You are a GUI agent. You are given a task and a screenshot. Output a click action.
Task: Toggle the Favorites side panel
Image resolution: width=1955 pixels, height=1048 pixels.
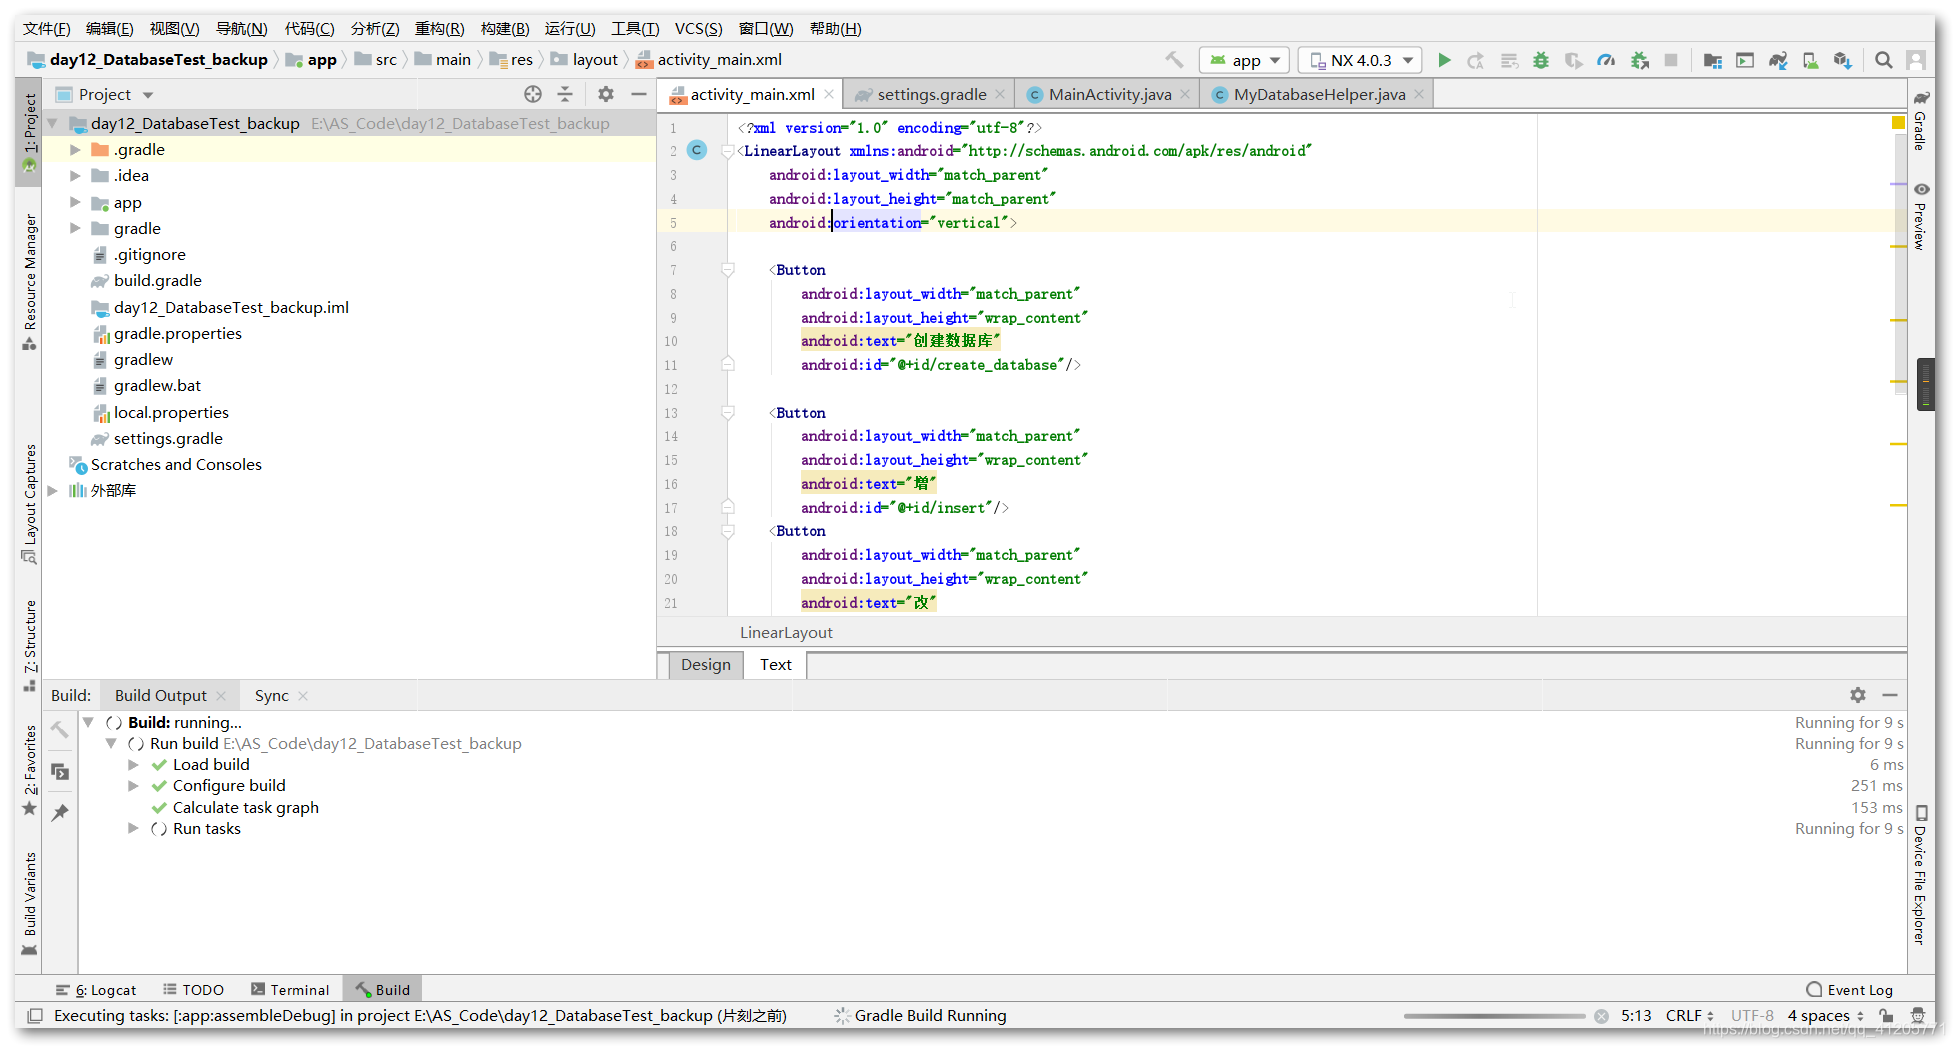[30, 769]
